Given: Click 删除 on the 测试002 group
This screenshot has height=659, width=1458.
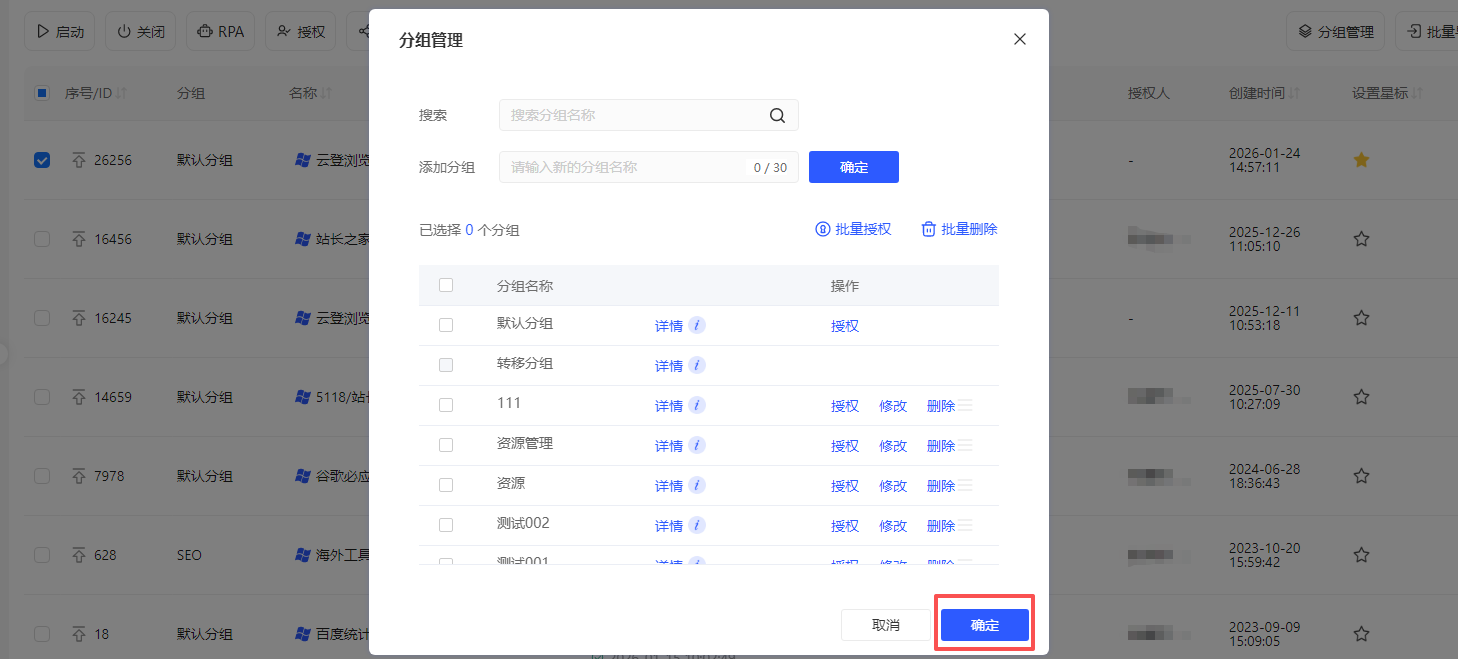Looking at the screenshot, I should point(940,525).
